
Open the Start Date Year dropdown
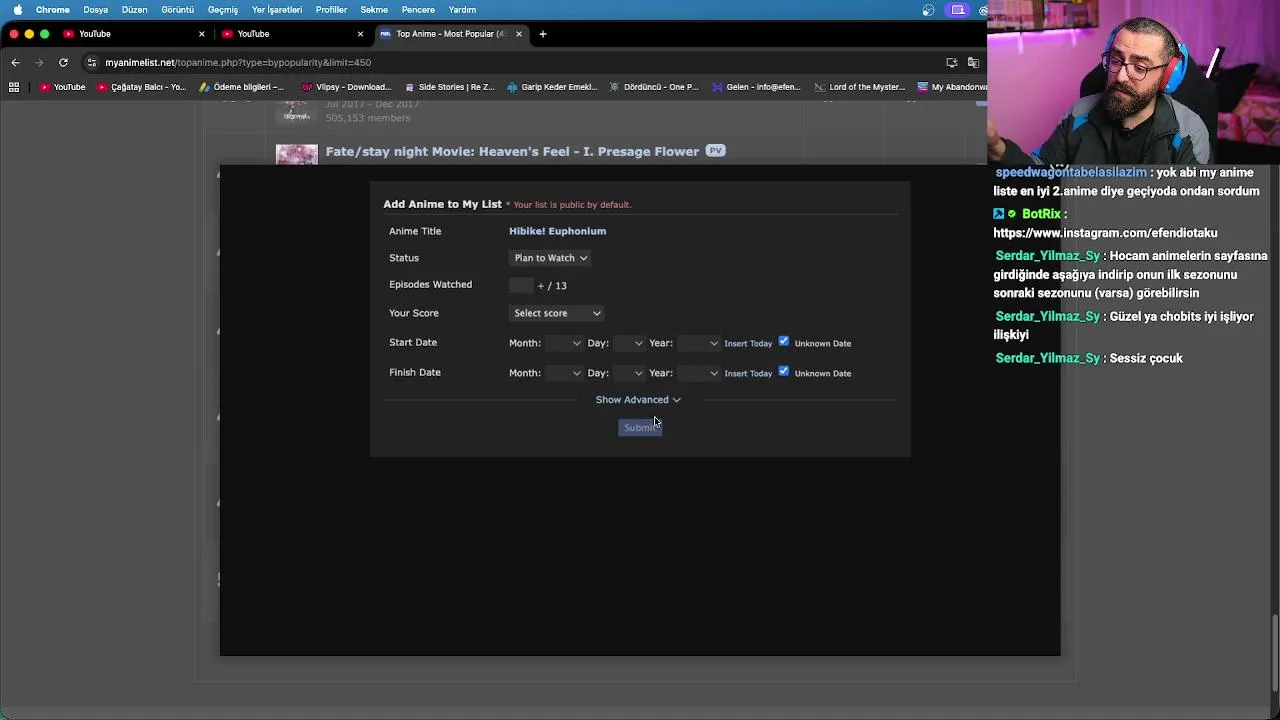(698, 343)
